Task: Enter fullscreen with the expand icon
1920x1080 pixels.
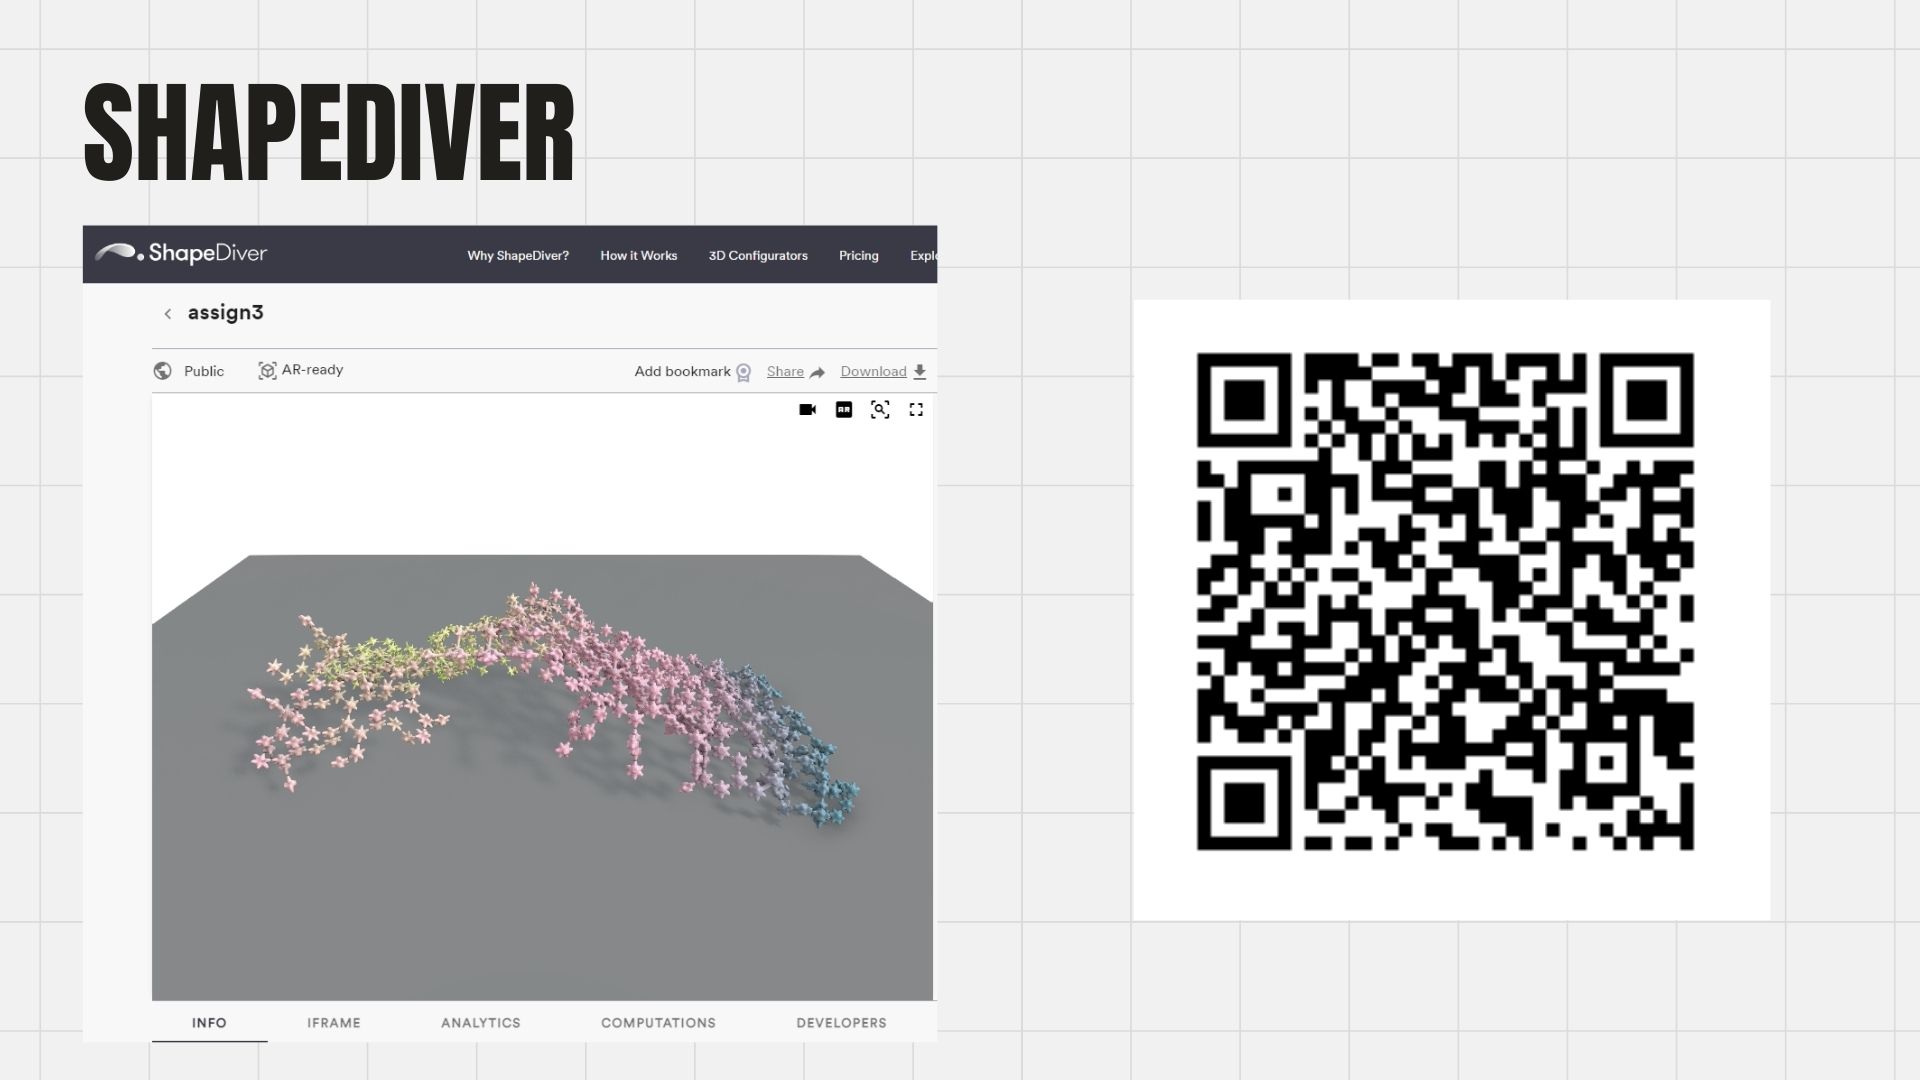Action: (x=916, y=410)
